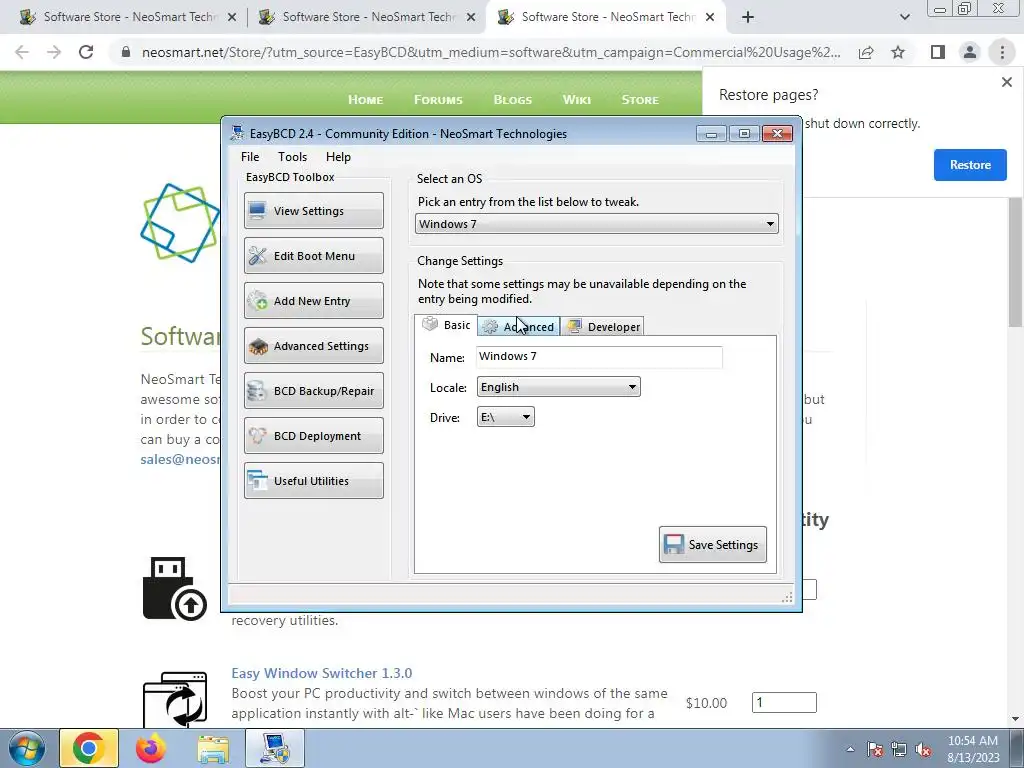Open View Settings in EasyBCD Toolbox
Image resolution: width=1024 pixels, height=768 pixels.
coord(313,210)
